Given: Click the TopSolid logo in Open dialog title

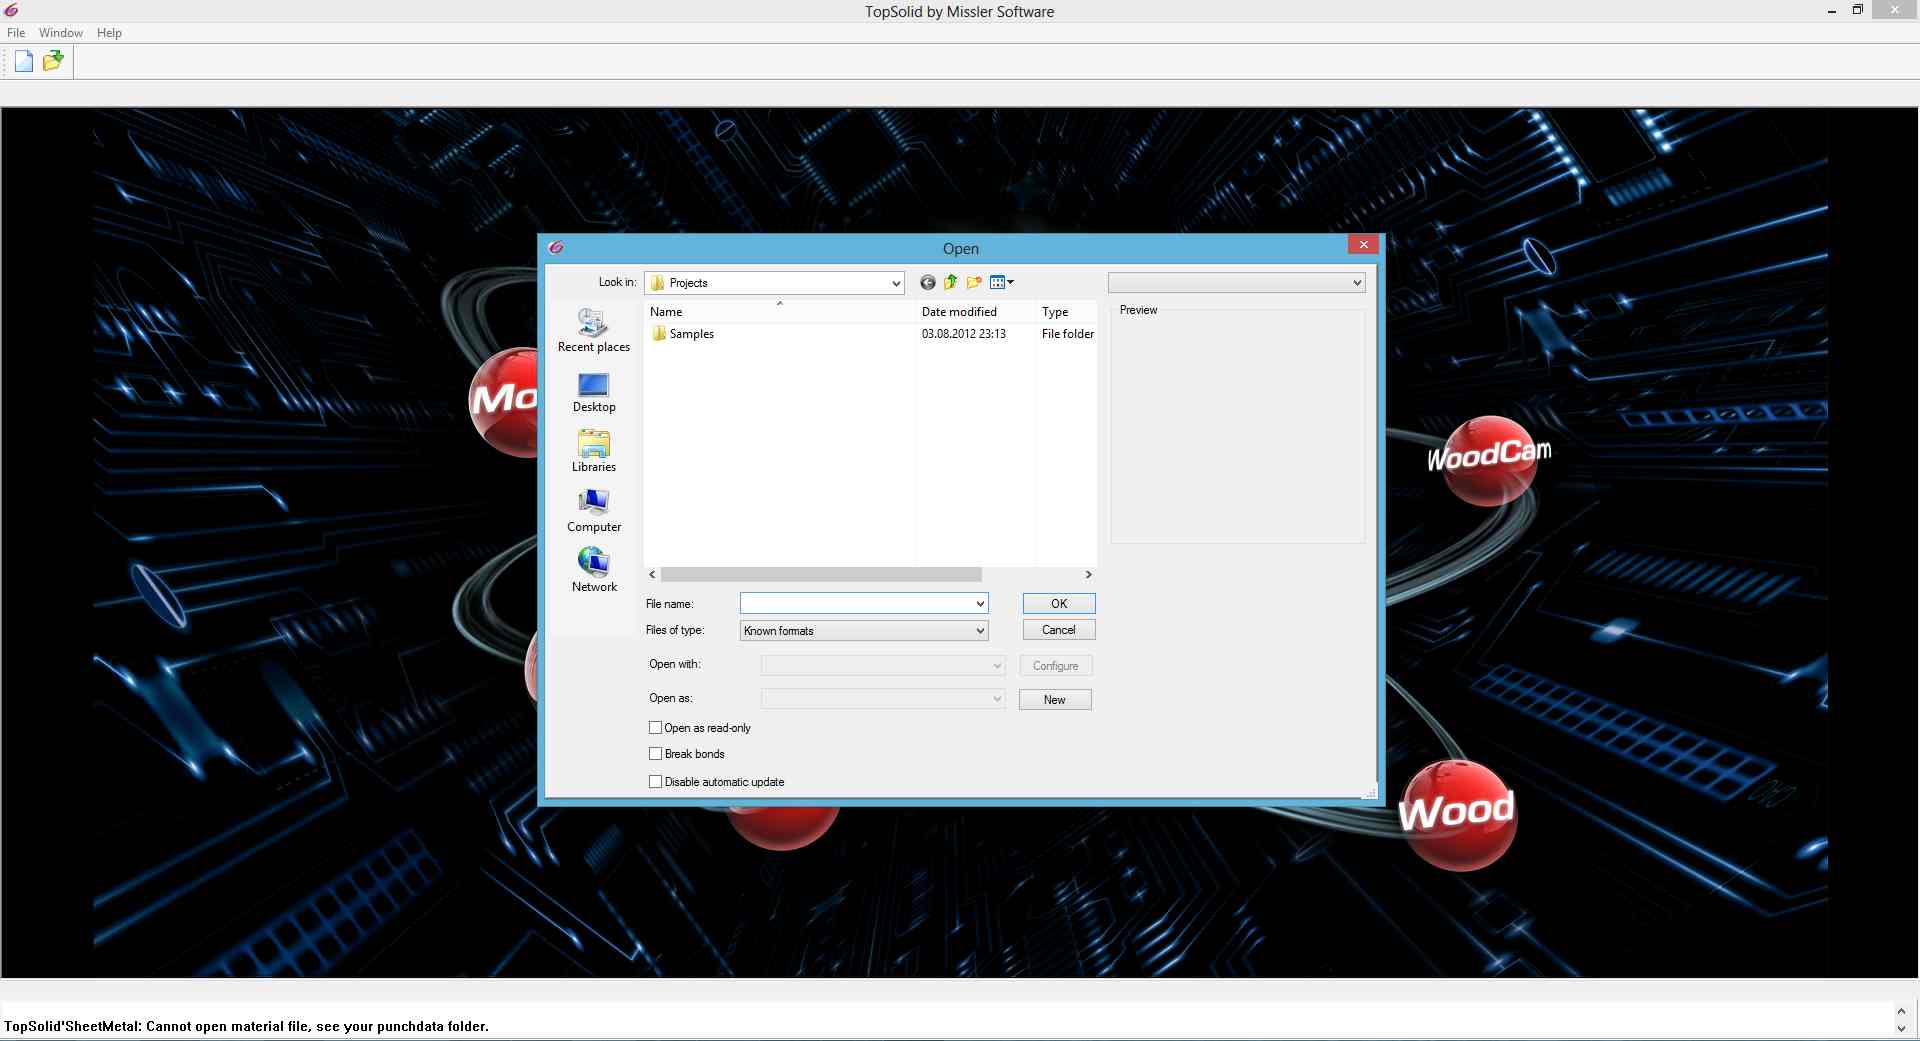Looking at the screenshot, I should [556, 248].
